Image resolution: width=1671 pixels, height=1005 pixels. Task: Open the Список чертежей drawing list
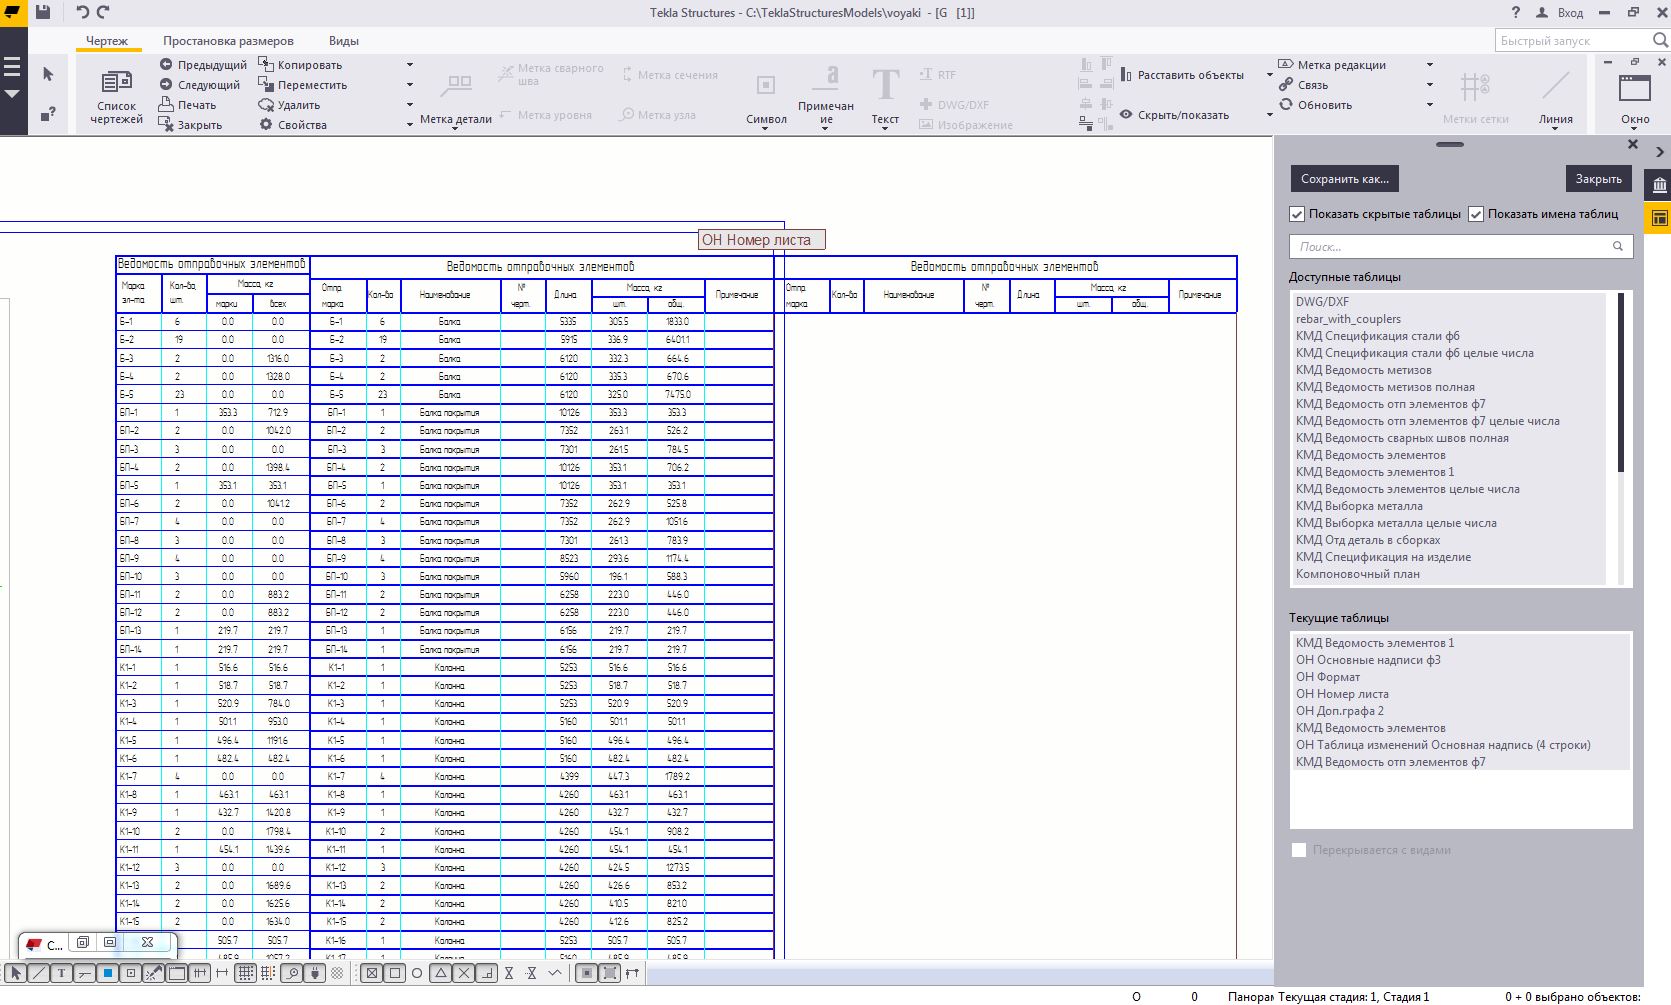(117, 96)
